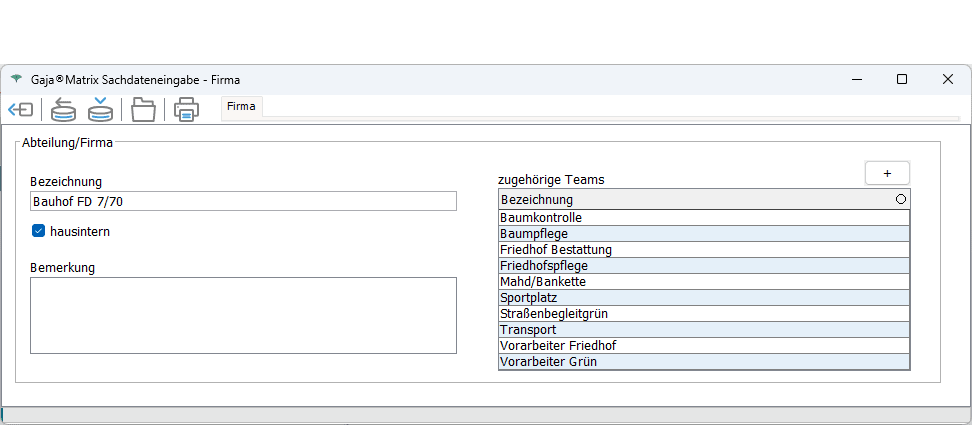Open the folder icon in toolbar
972x425 pixels.
[144, 109]
